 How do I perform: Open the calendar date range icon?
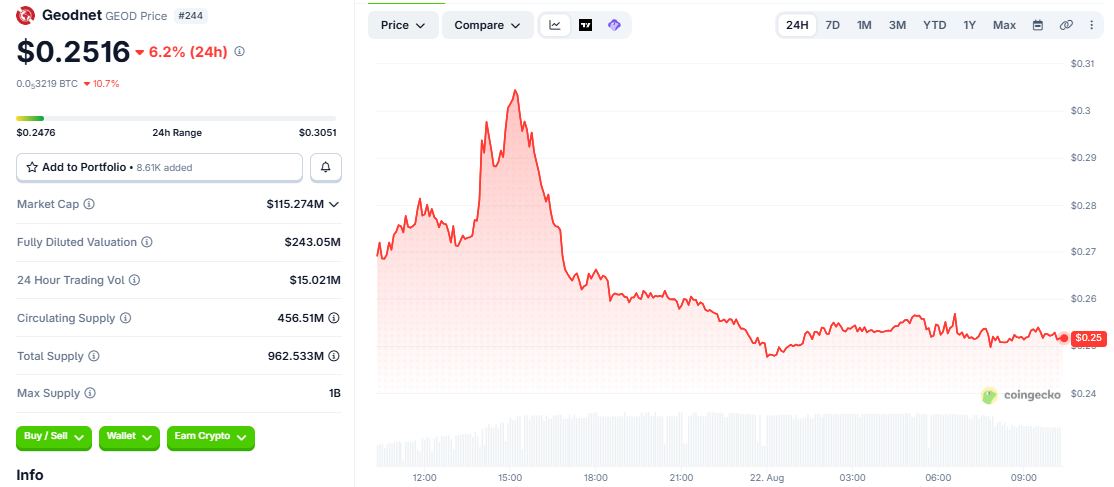(x=1038, y=25)
